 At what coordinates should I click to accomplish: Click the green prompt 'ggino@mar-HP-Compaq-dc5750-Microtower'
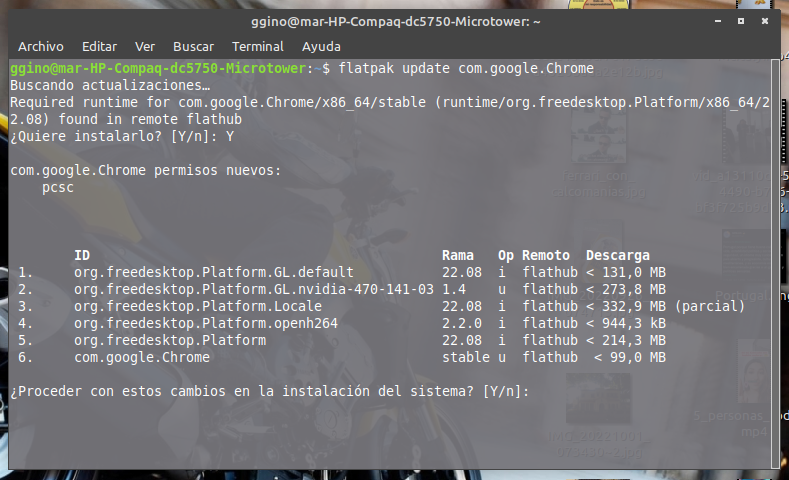[x=158, y=68]
